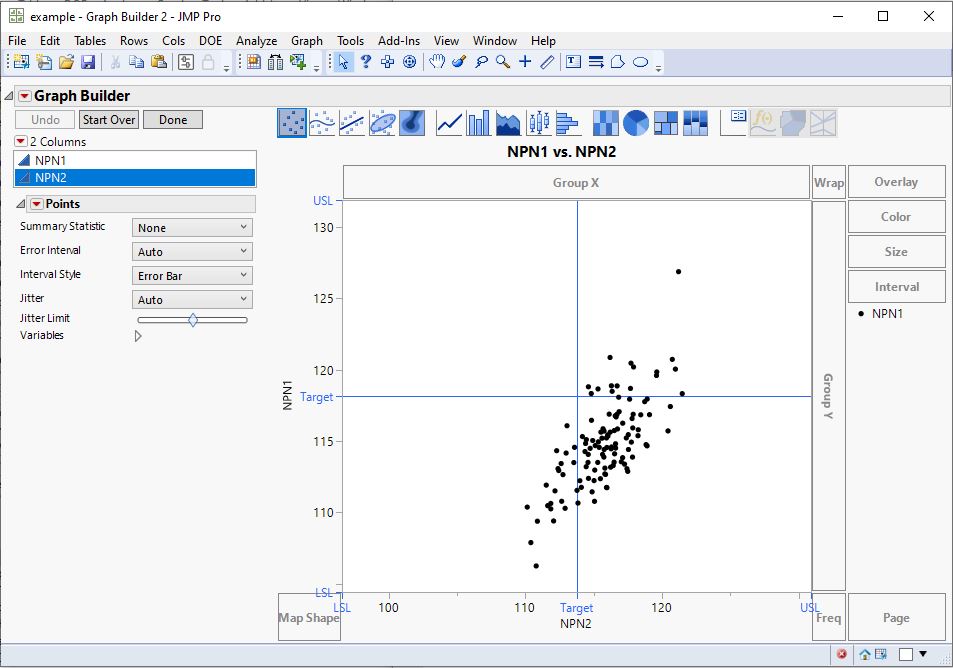
Task: Select the Smoother element icon
Action: [322, 120]
